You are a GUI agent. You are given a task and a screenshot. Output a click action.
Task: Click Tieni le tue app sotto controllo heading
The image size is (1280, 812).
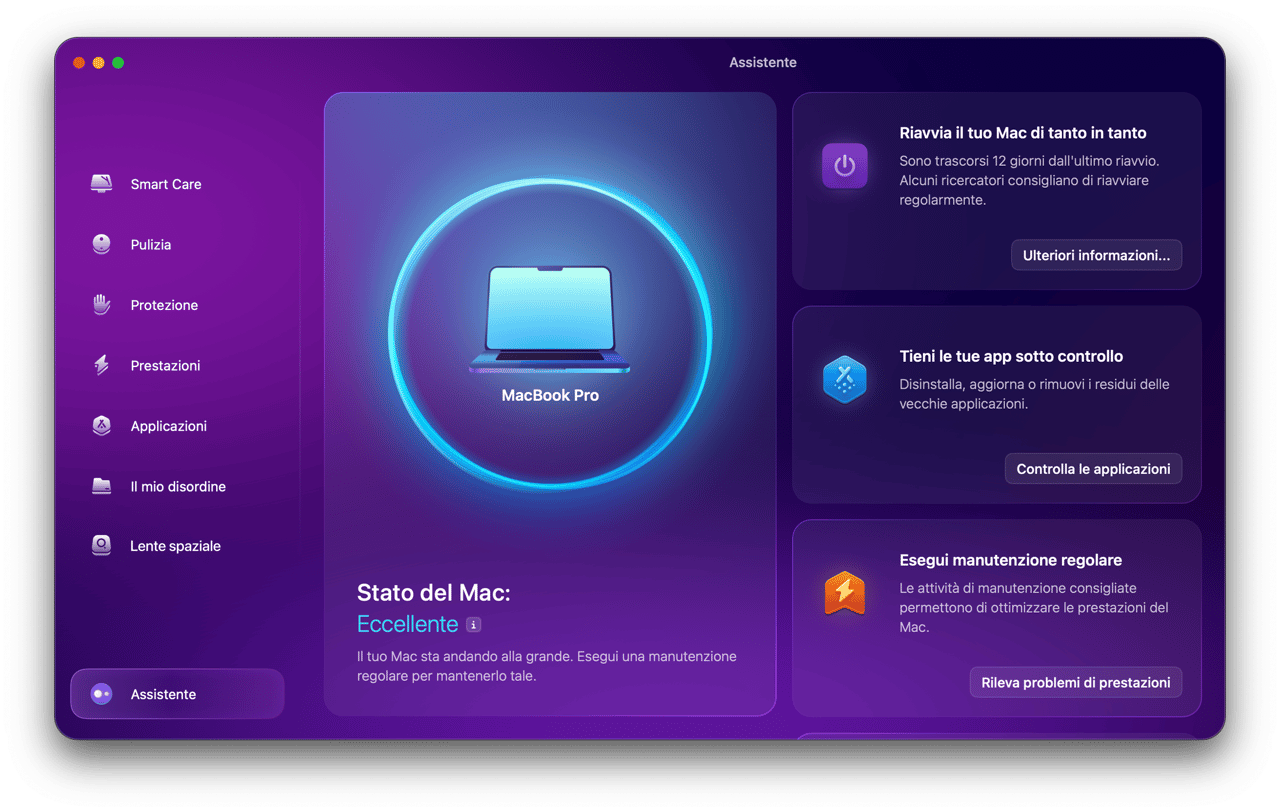(1011, 356)
